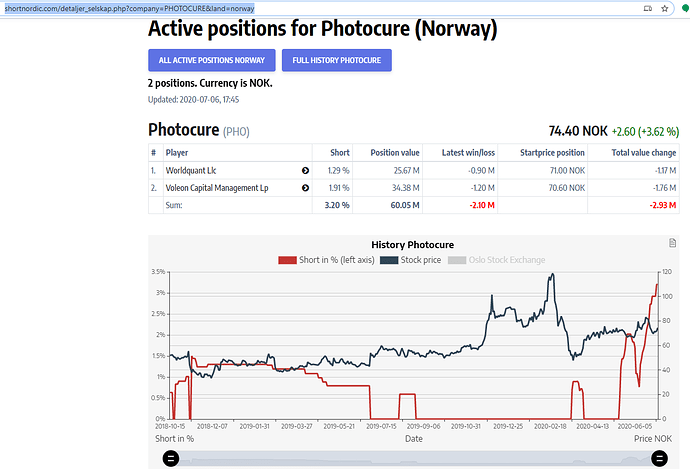Sort by the Player column header

click(x=177, y=153)
